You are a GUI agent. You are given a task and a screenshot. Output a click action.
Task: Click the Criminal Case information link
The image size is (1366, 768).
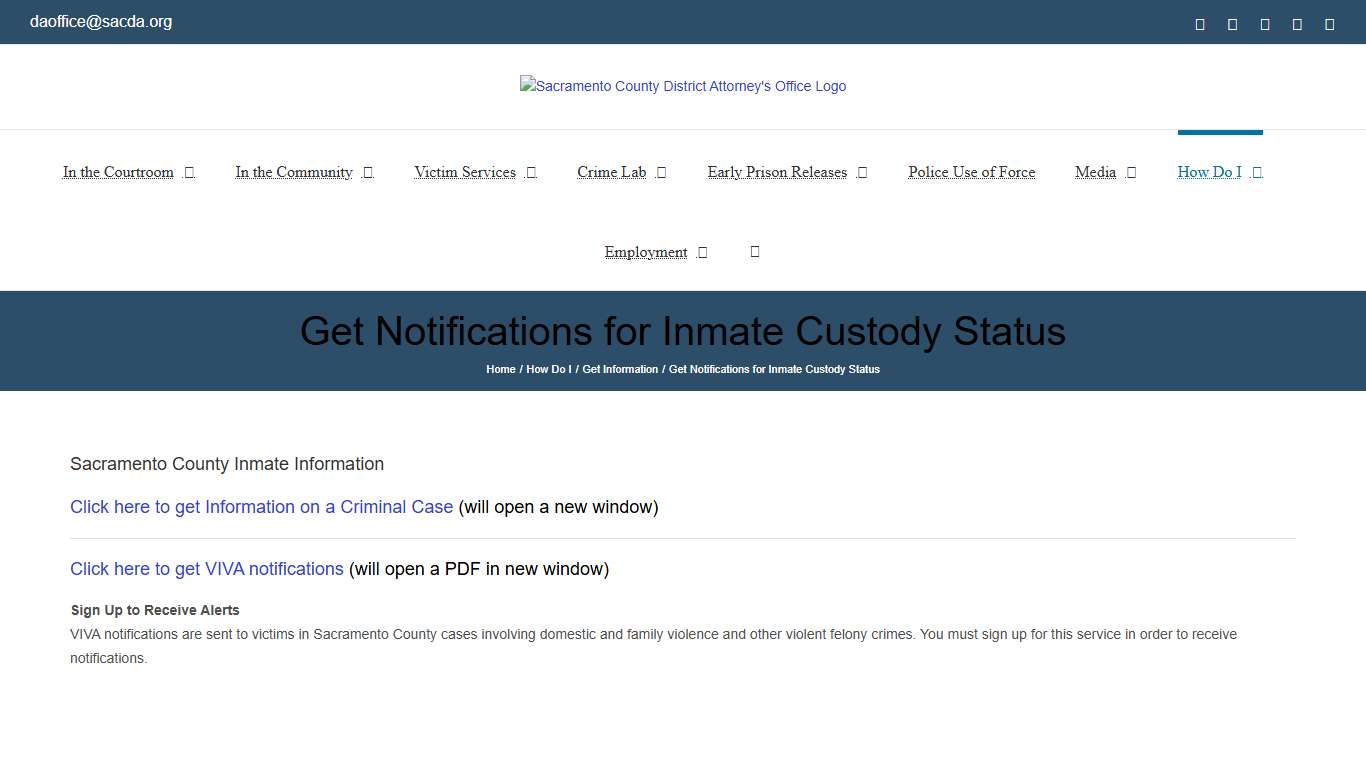[261, 507]
